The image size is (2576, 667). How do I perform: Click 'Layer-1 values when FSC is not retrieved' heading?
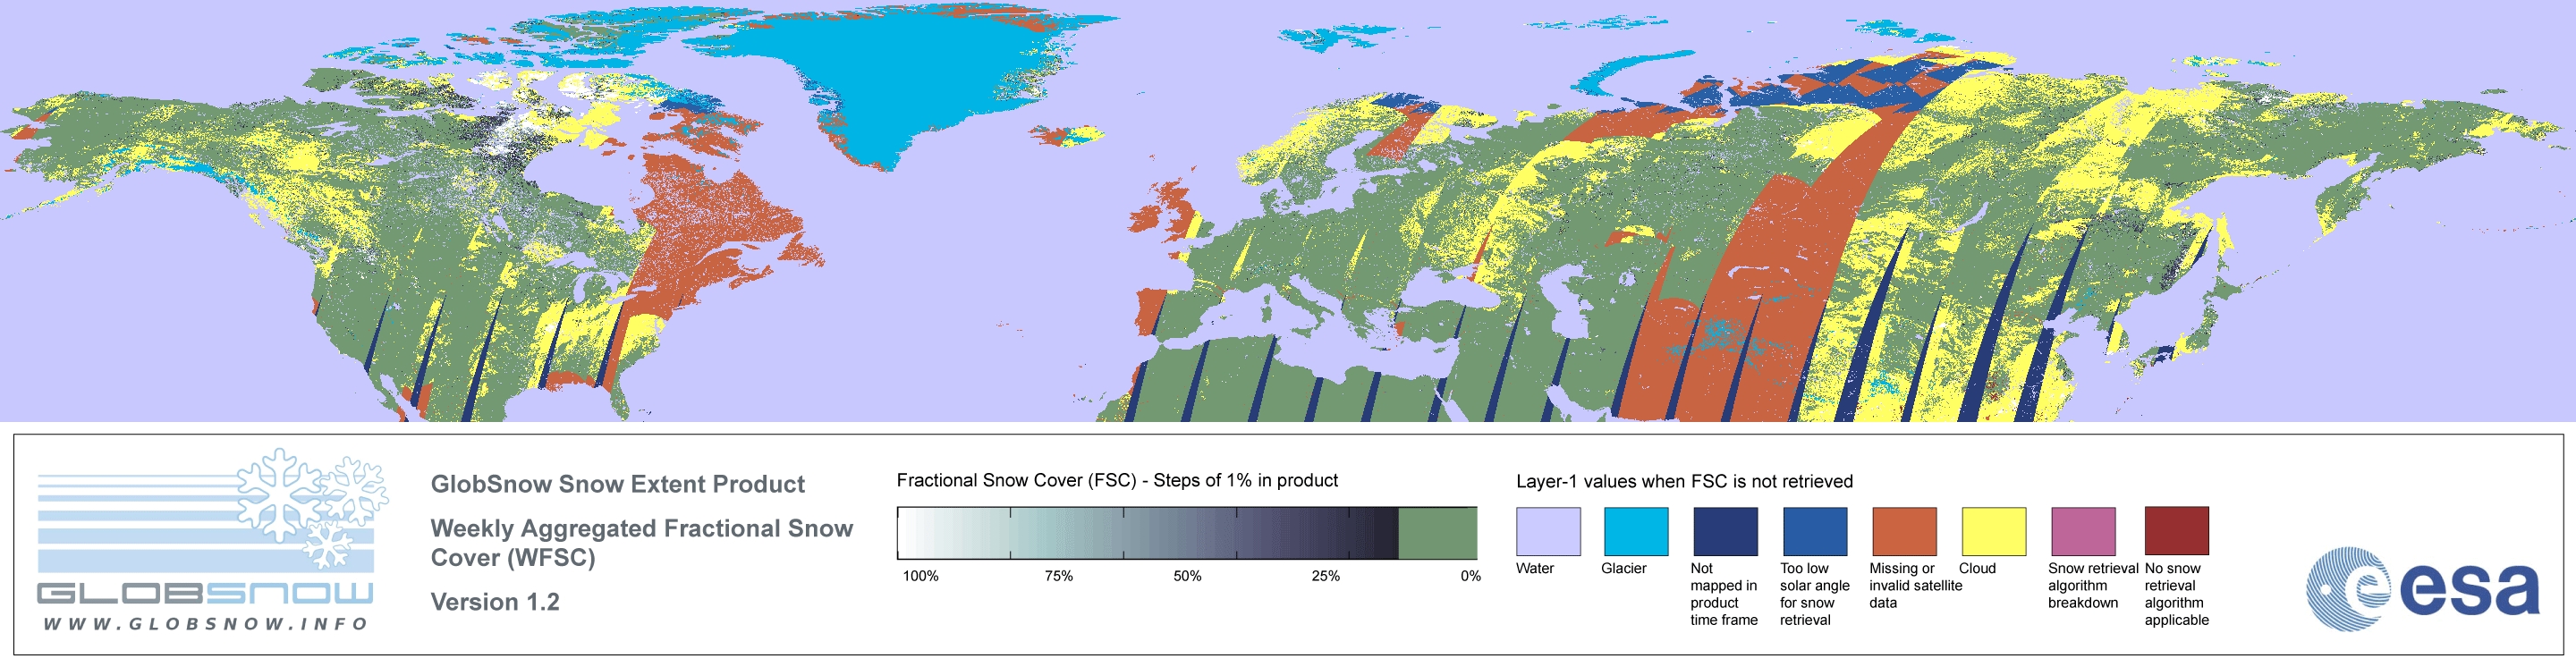1684,481
